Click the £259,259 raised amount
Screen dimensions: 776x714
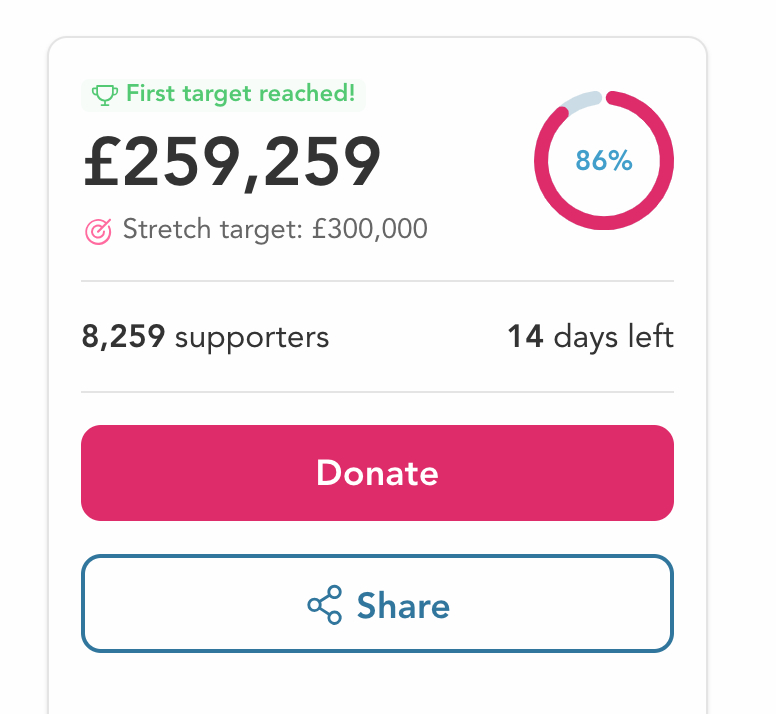[232, 164]
